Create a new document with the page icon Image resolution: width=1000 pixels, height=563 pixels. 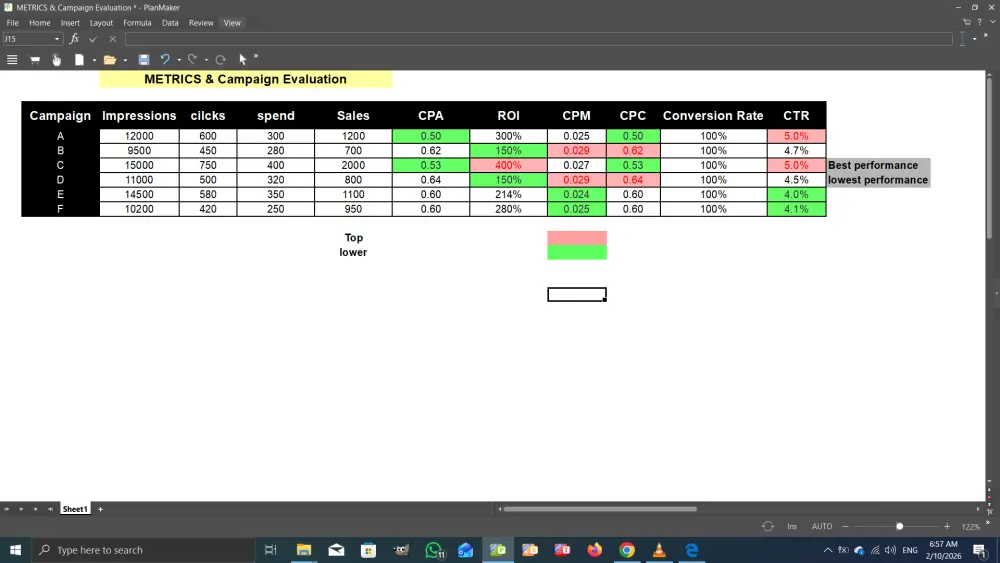point(79,60)
